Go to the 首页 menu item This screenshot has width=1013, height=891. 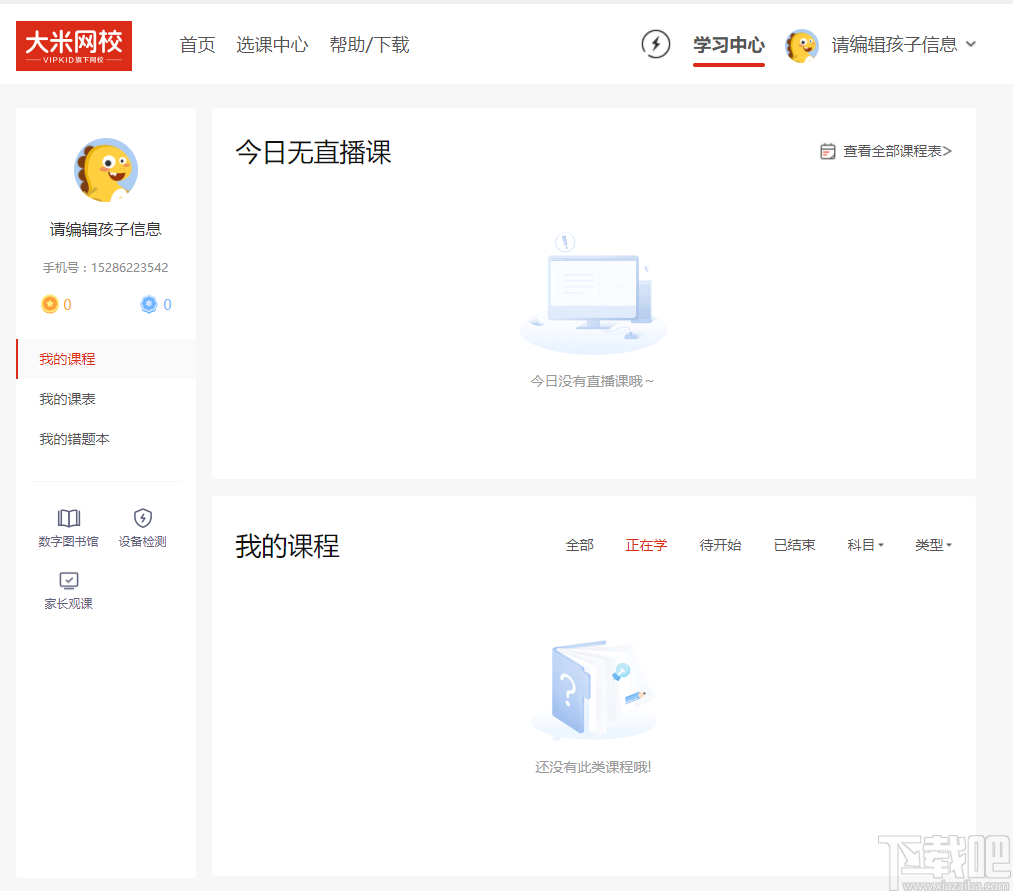pyautogui.click(x=197, y=45)
